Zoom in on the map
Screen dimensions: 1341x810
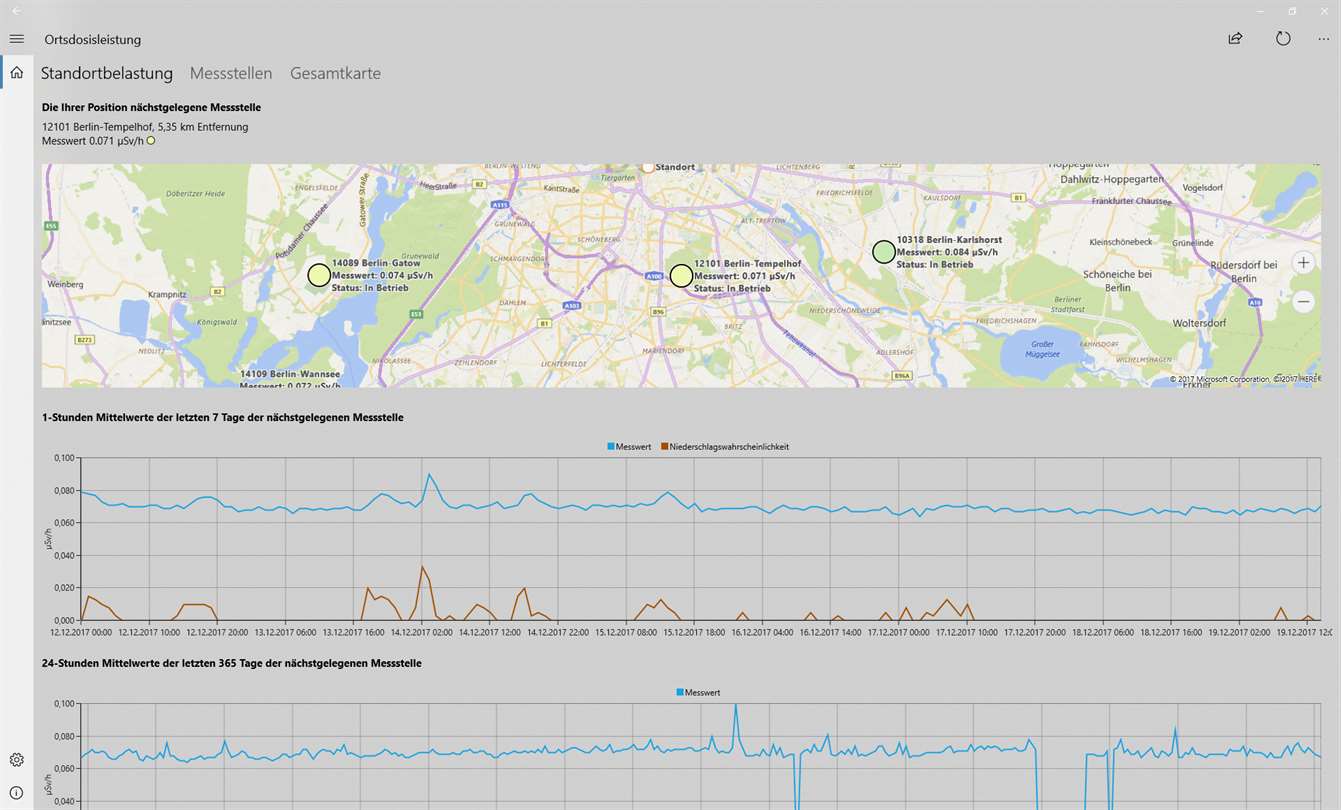click(1303, 263)
